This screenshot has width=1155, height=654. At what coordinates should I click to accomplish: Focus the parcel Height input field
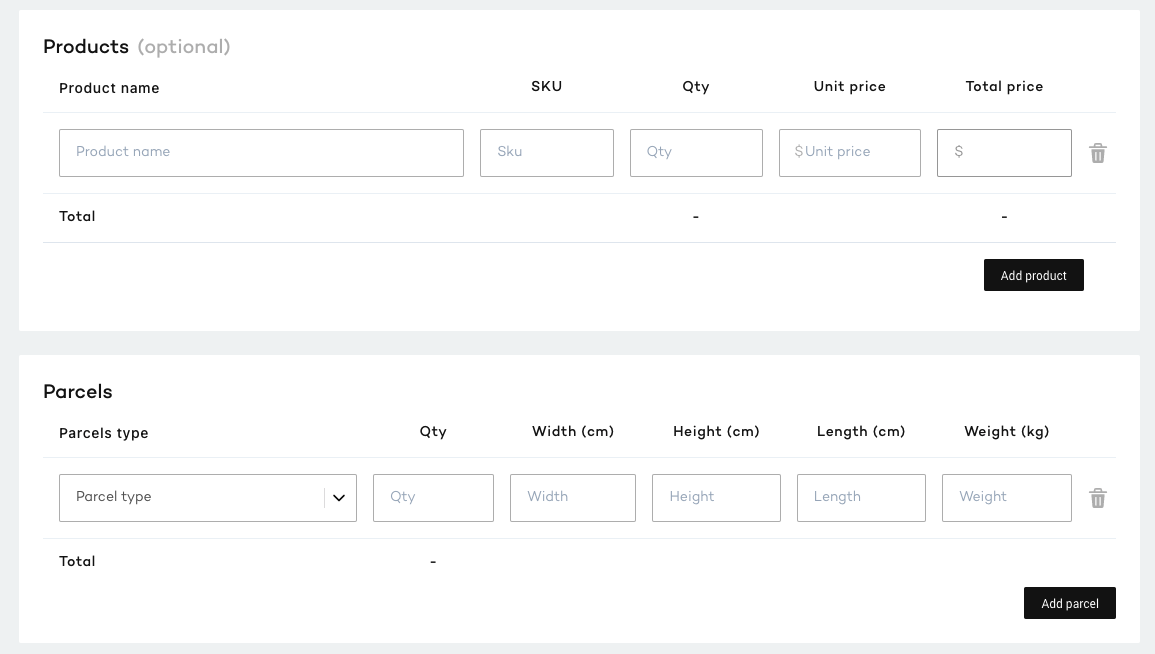pos(716,498)
